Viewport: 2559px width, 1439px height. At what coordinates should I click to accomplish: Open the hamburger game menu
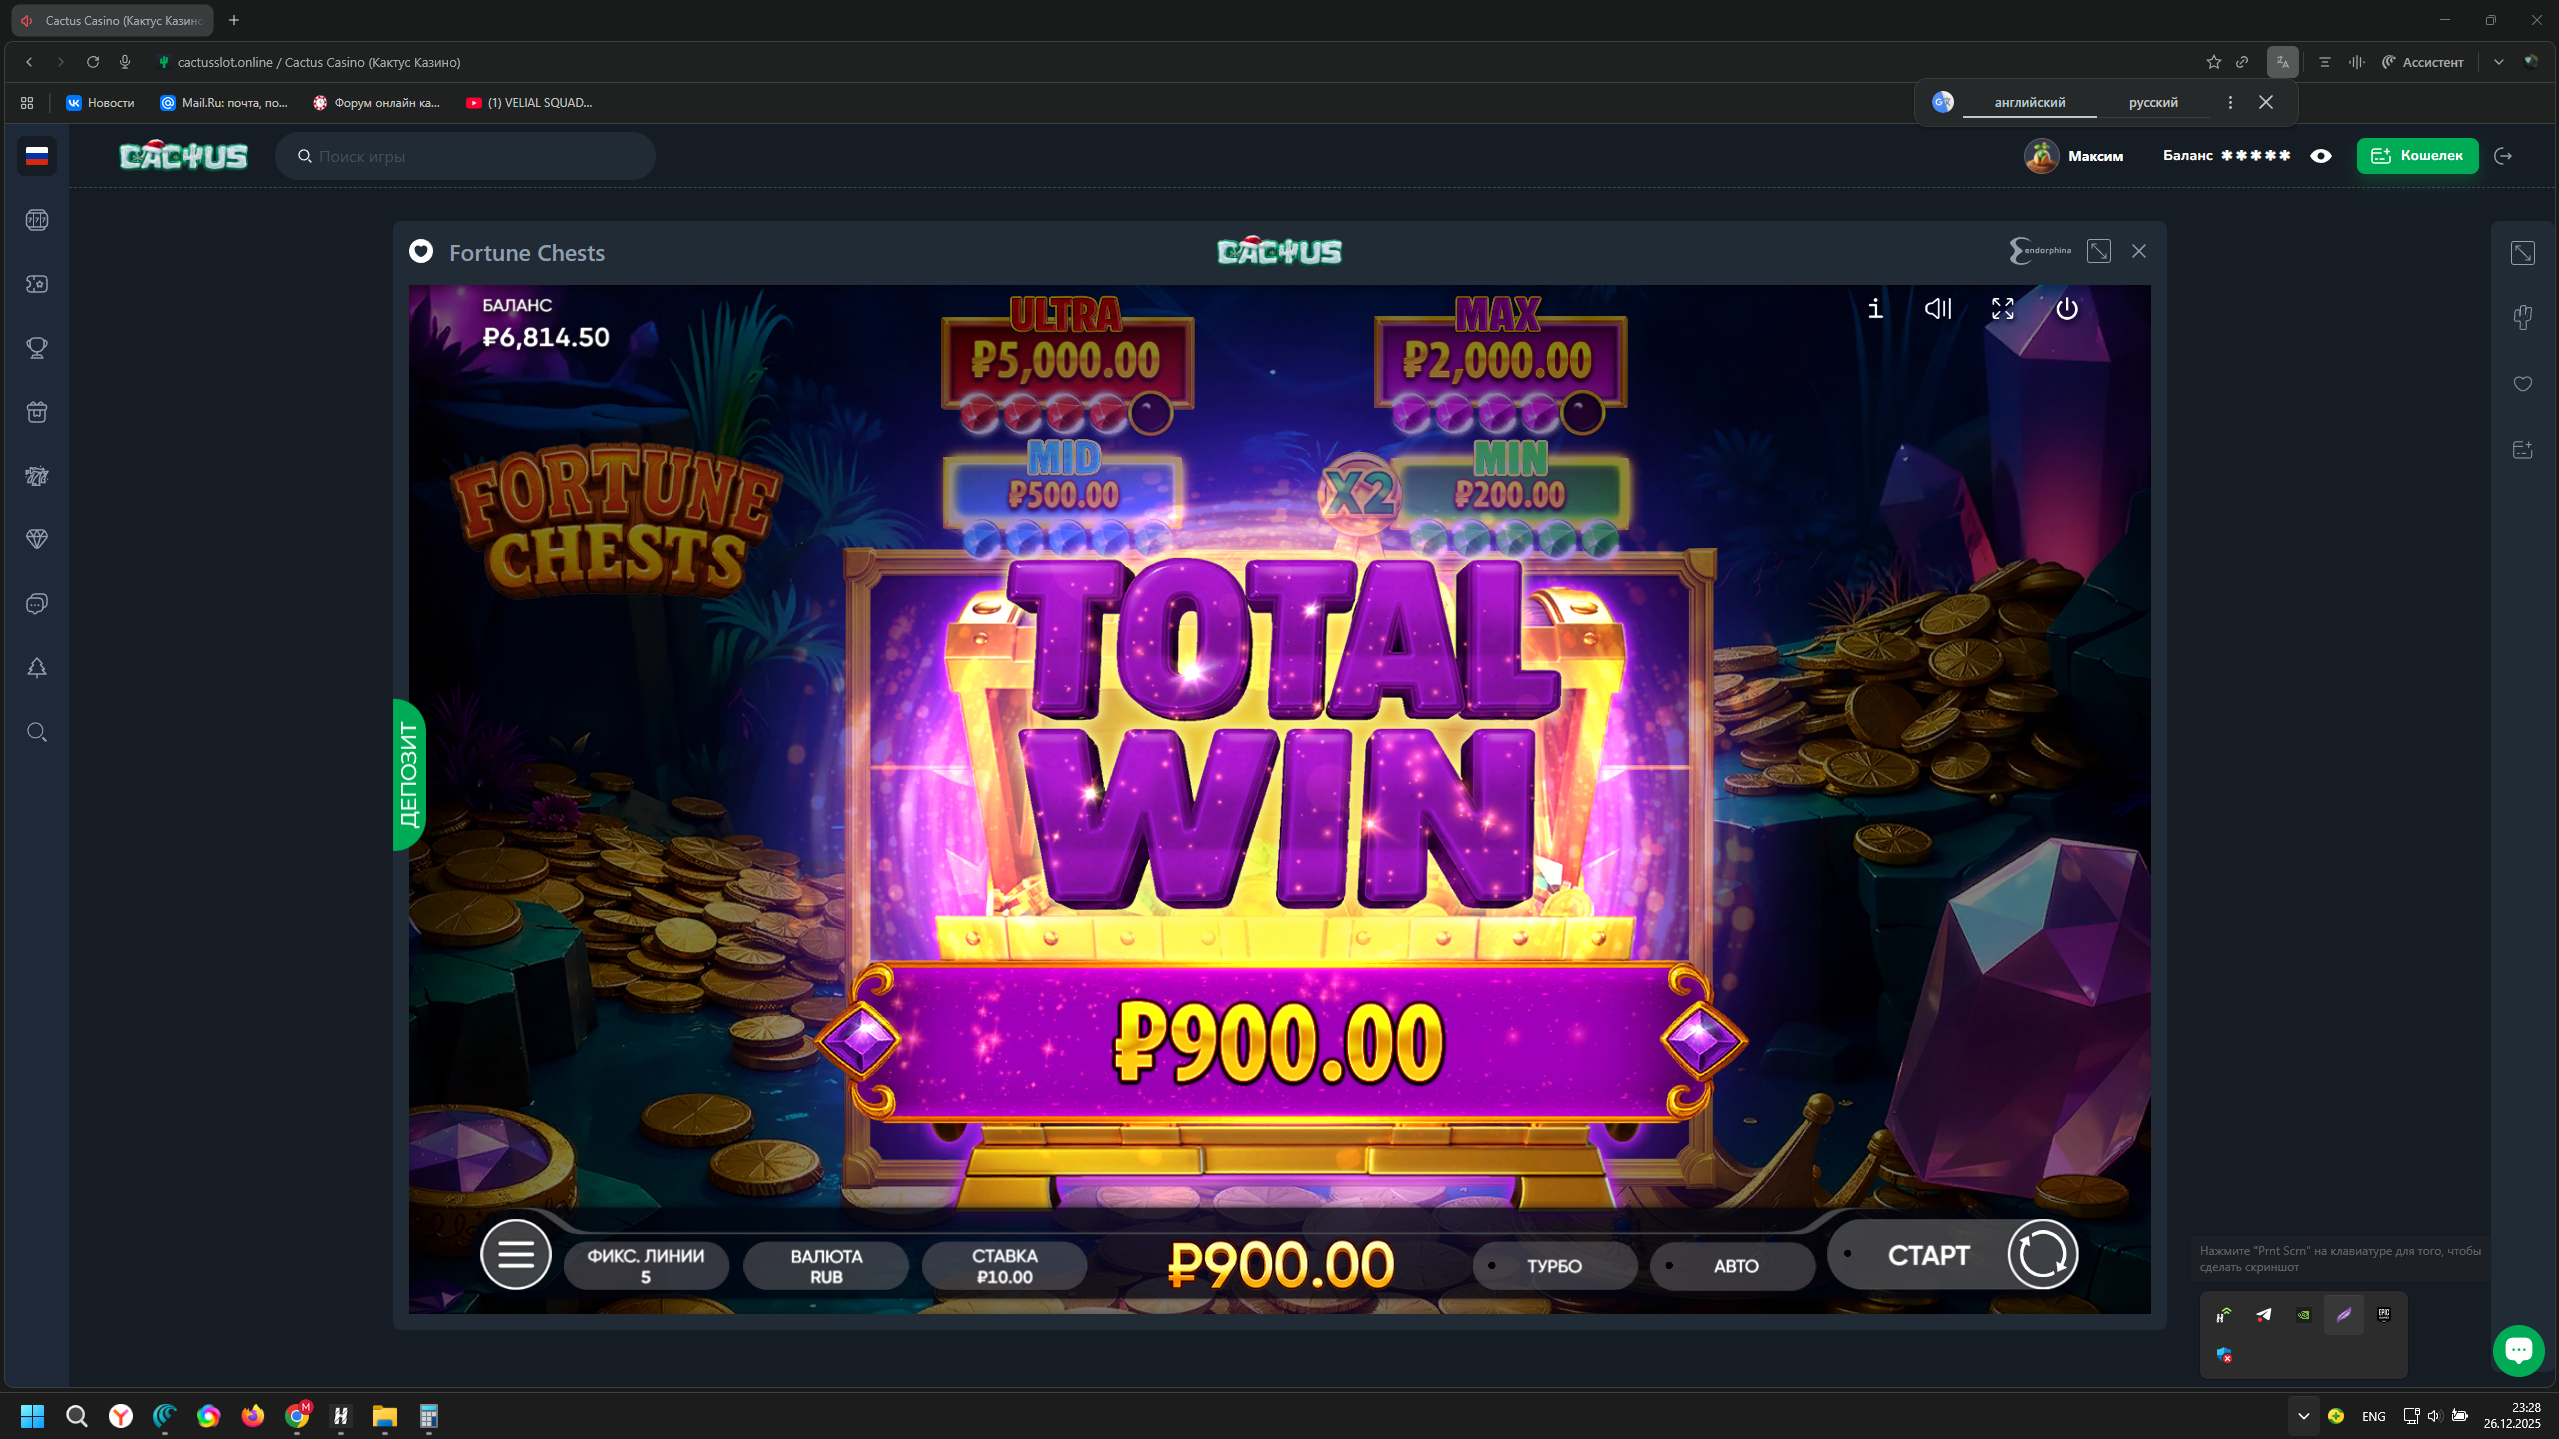coord(516,1254)
